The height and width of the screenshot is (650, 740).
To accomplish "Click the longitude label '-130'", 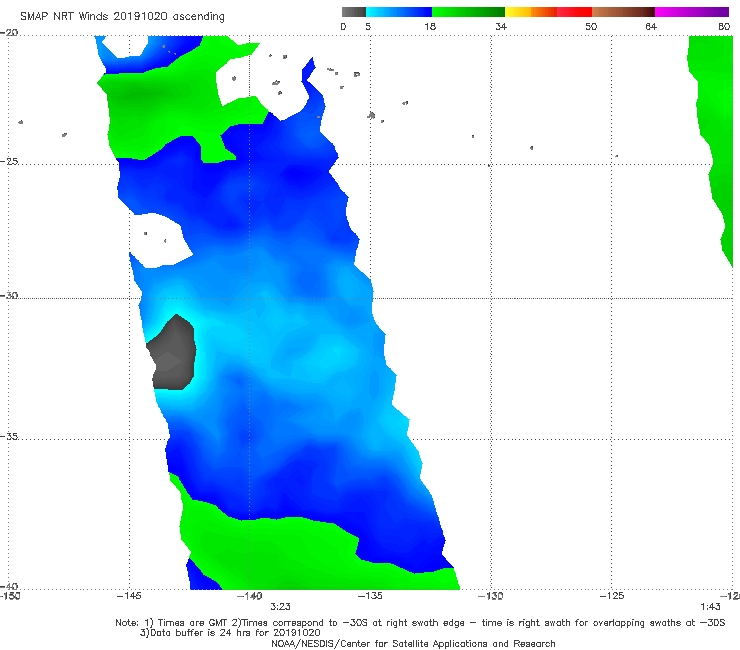I will coord(490,596).
